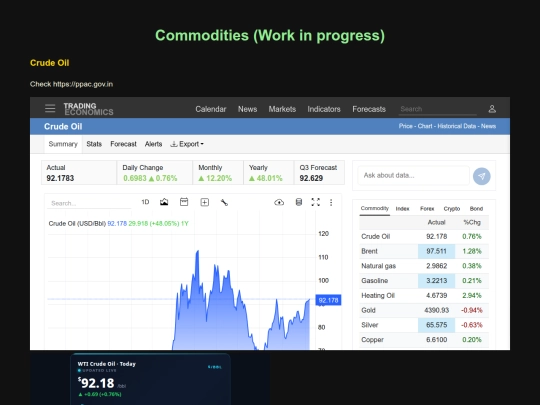This screenshot has height=405, width=540.
Task: Expand chart to fullscreen
Action: 315,202
